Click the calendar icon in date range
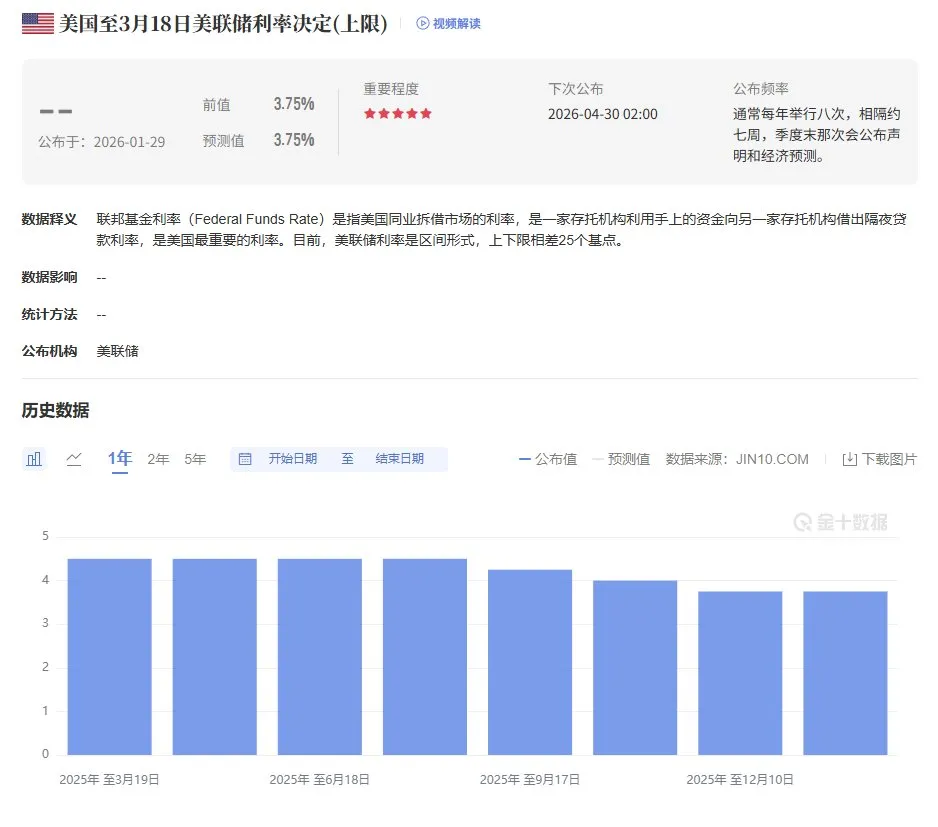Screen dimensions: 938x827 pos(245,459)
